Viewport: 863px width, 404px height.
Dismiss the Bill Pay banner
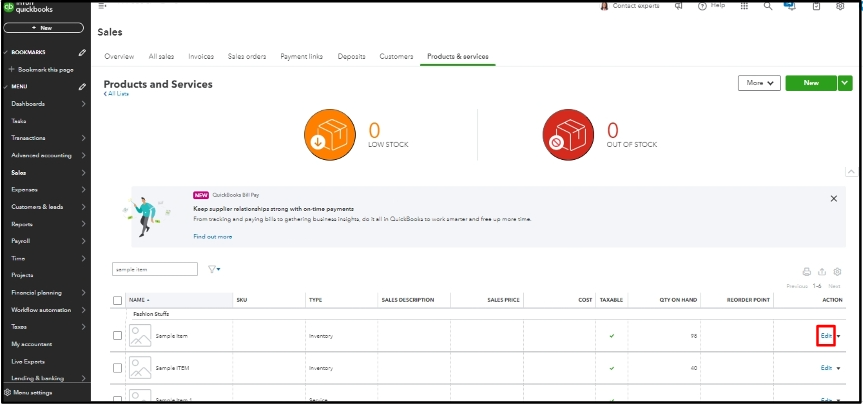833,198
